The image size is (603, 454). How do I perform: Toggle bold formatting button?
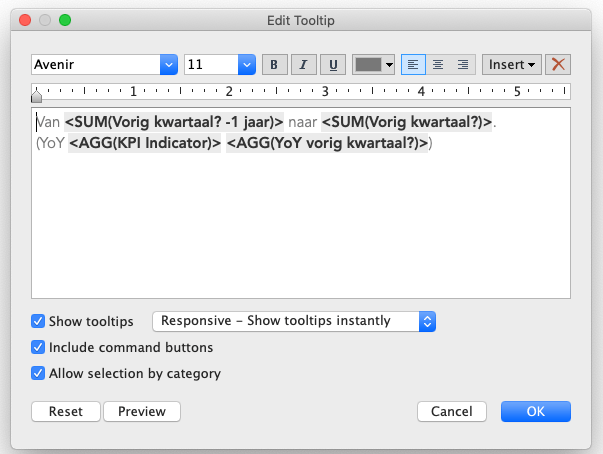tap(274, 64)
